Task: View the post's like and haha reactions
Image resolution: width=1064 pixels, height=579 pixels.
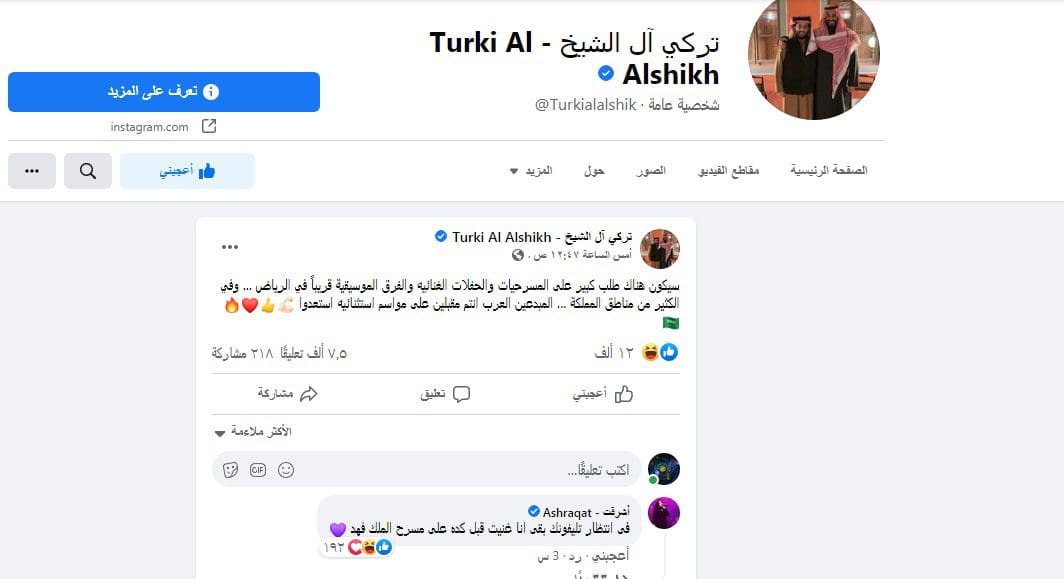Action: coord(660,352)
